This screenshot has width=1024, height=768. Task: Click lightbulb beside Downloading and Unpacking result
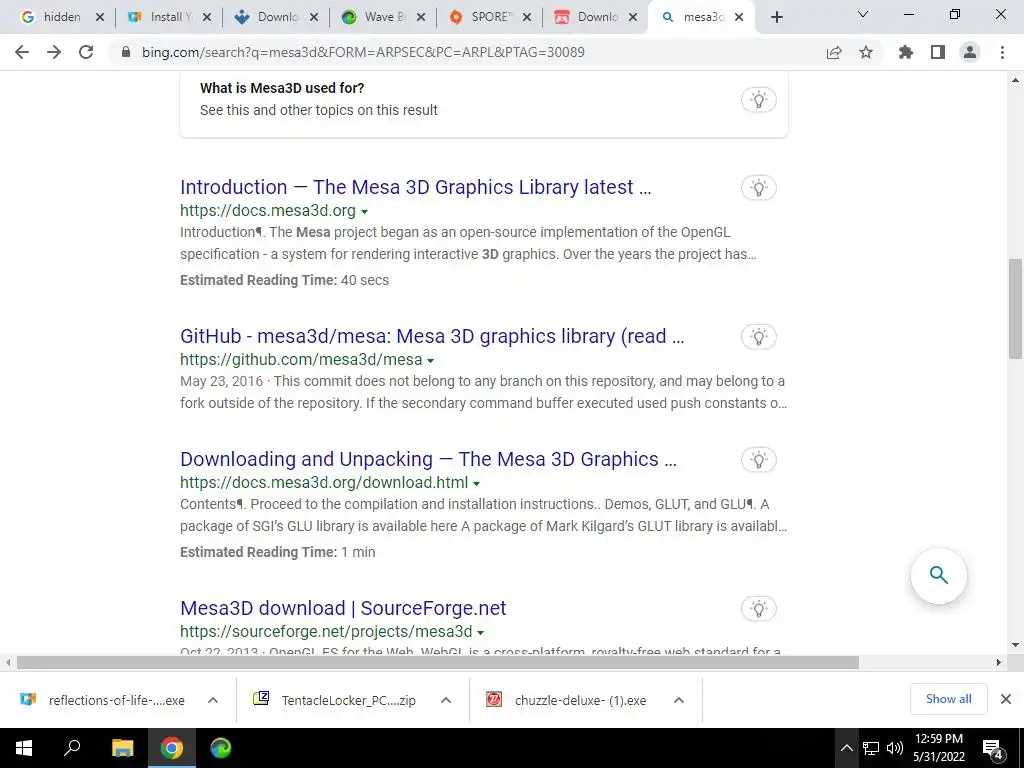click(x=759, y=460)
